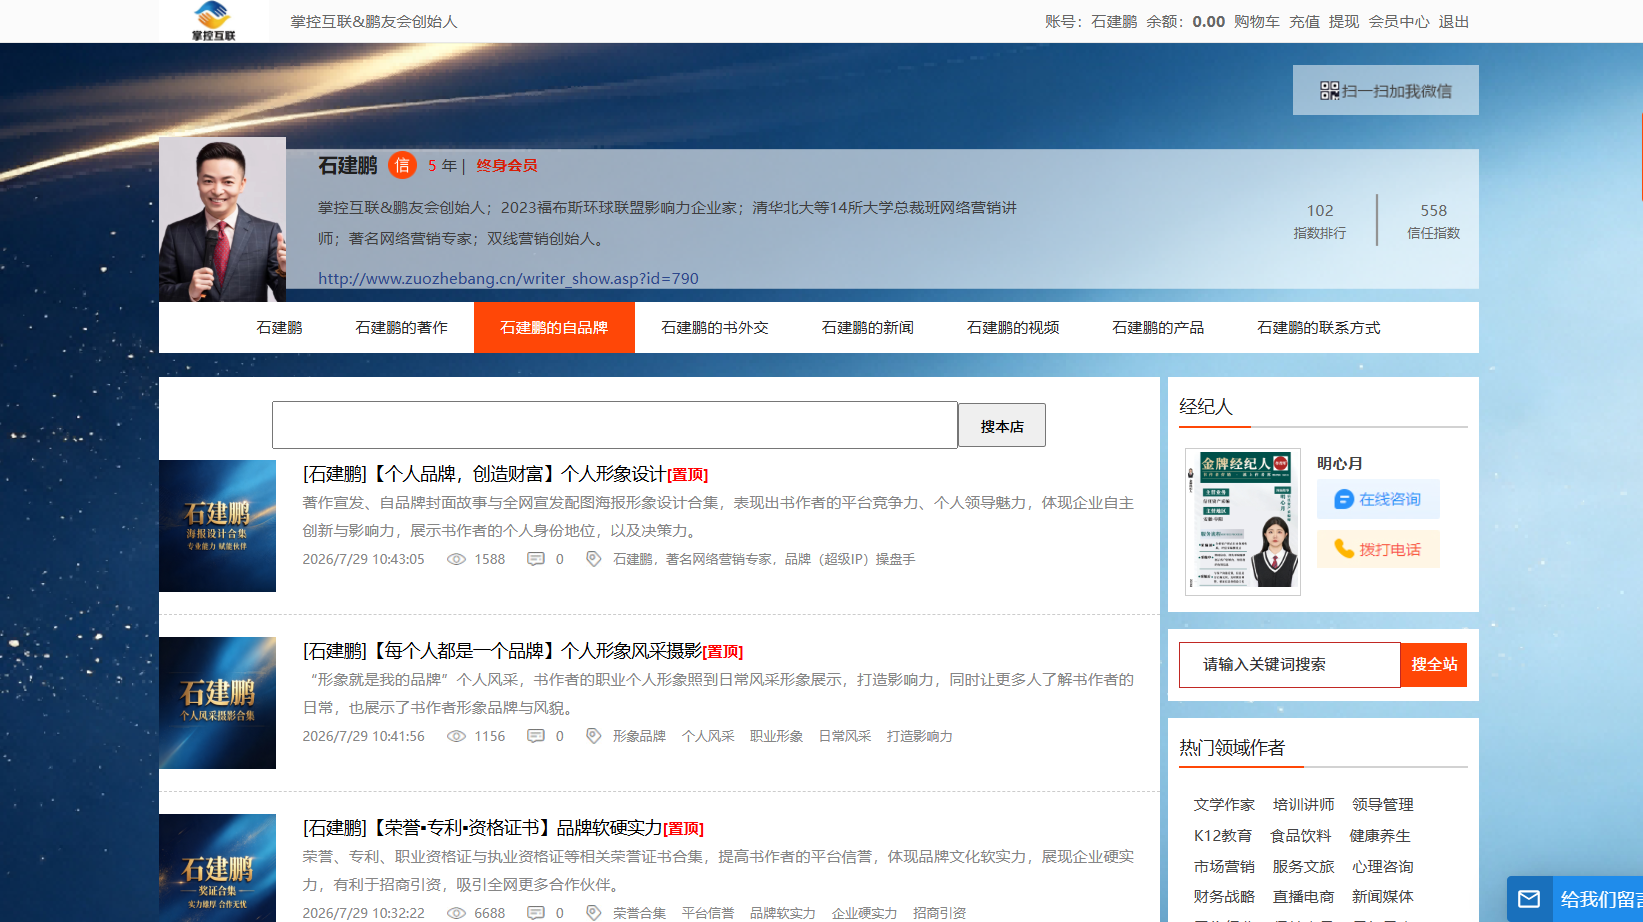
Task: Go to the 石建鹏的新闻 tab
Action: coord(867,328)
